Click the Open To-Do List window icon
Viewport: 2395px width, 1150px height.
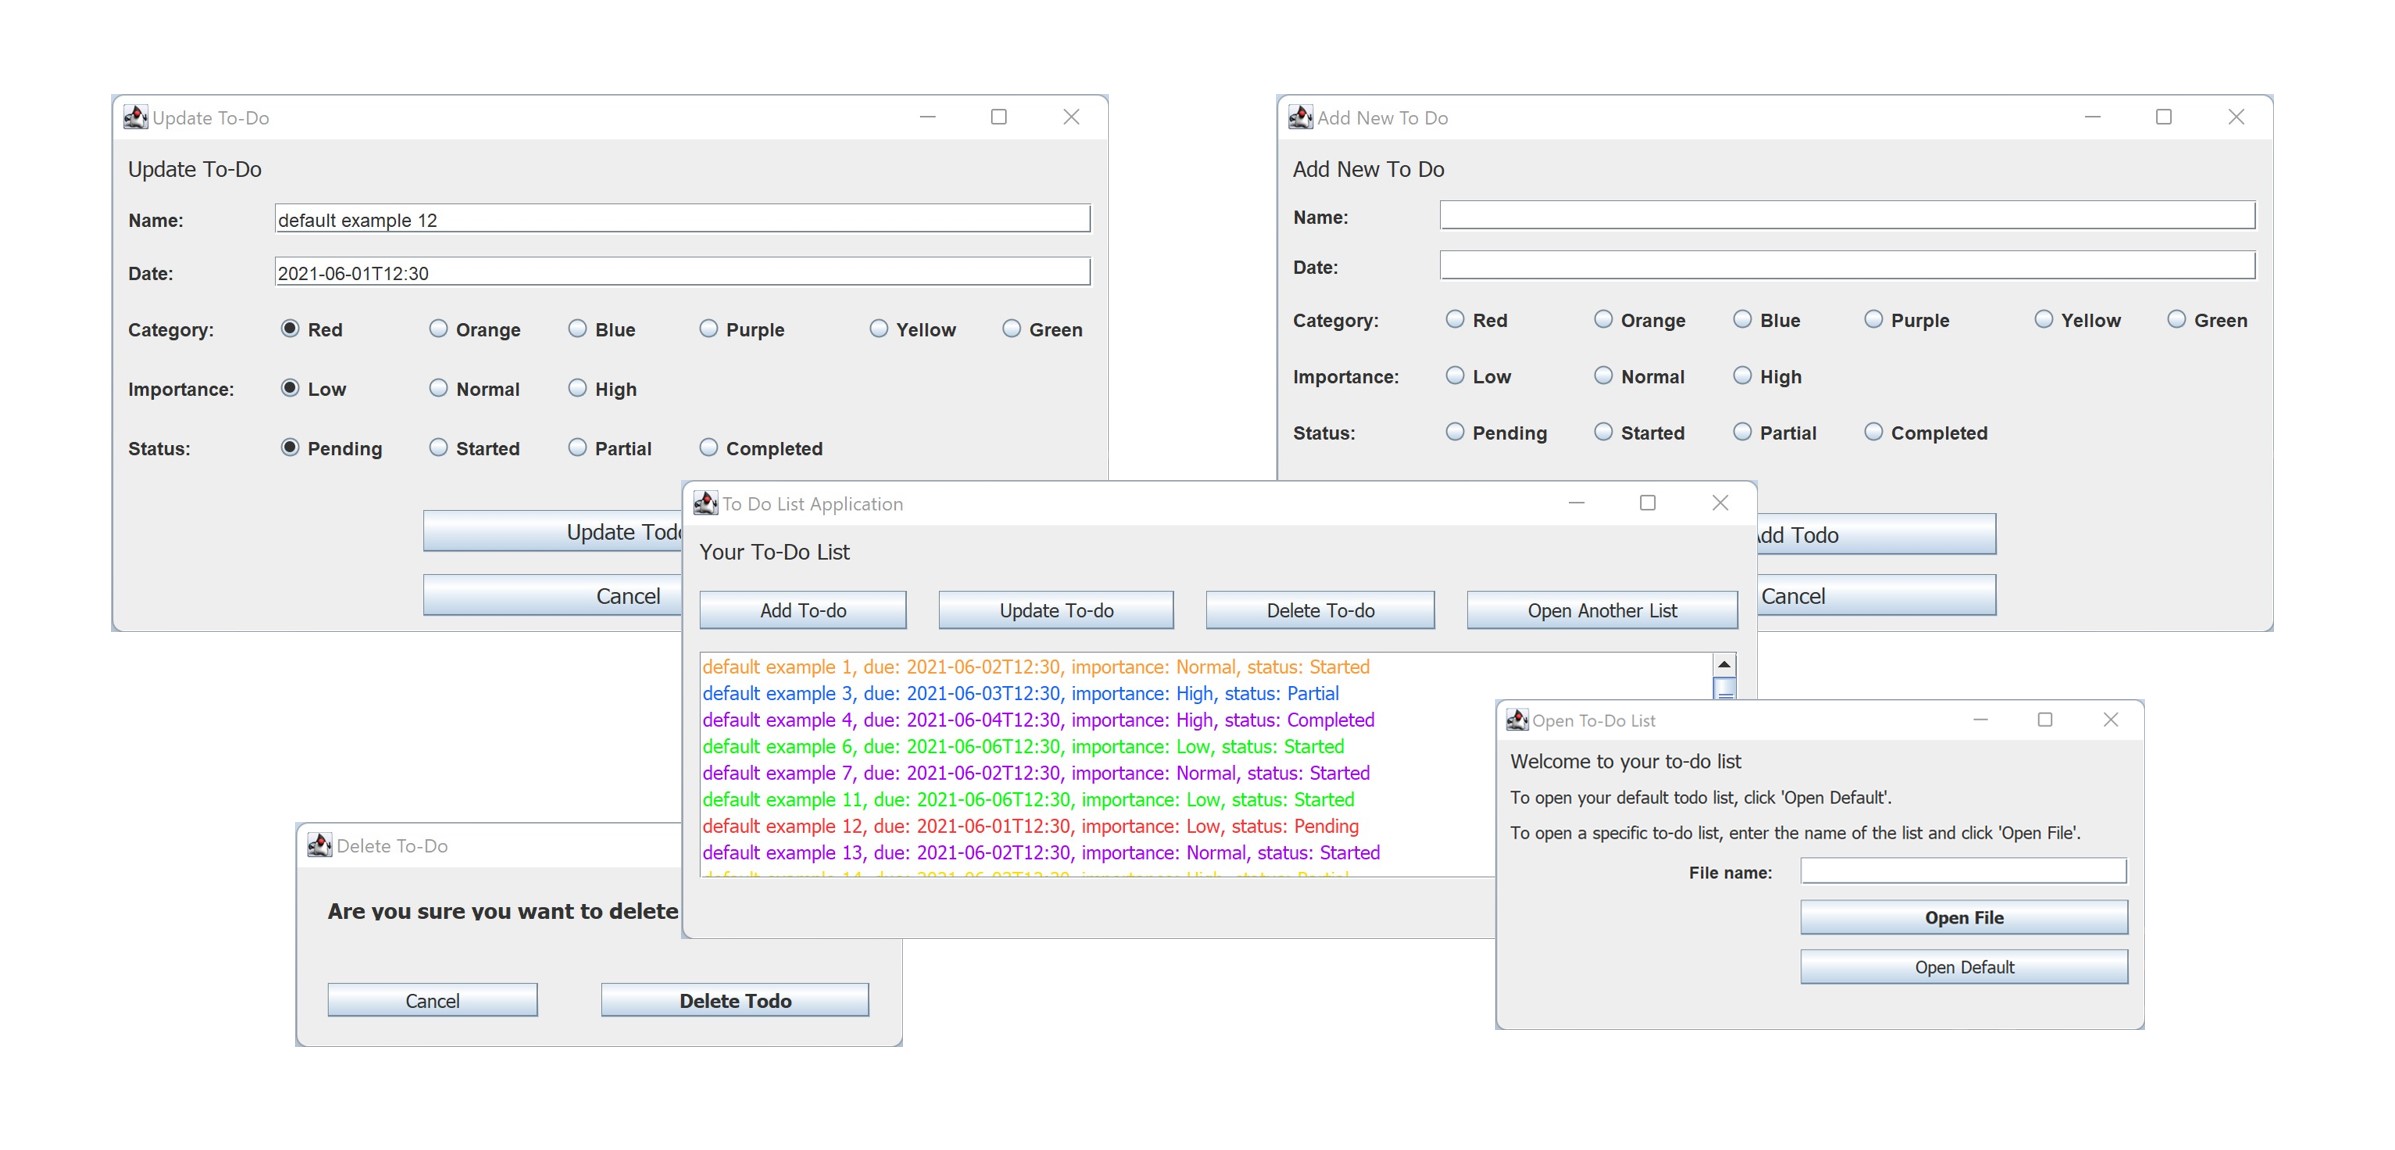1517,720
